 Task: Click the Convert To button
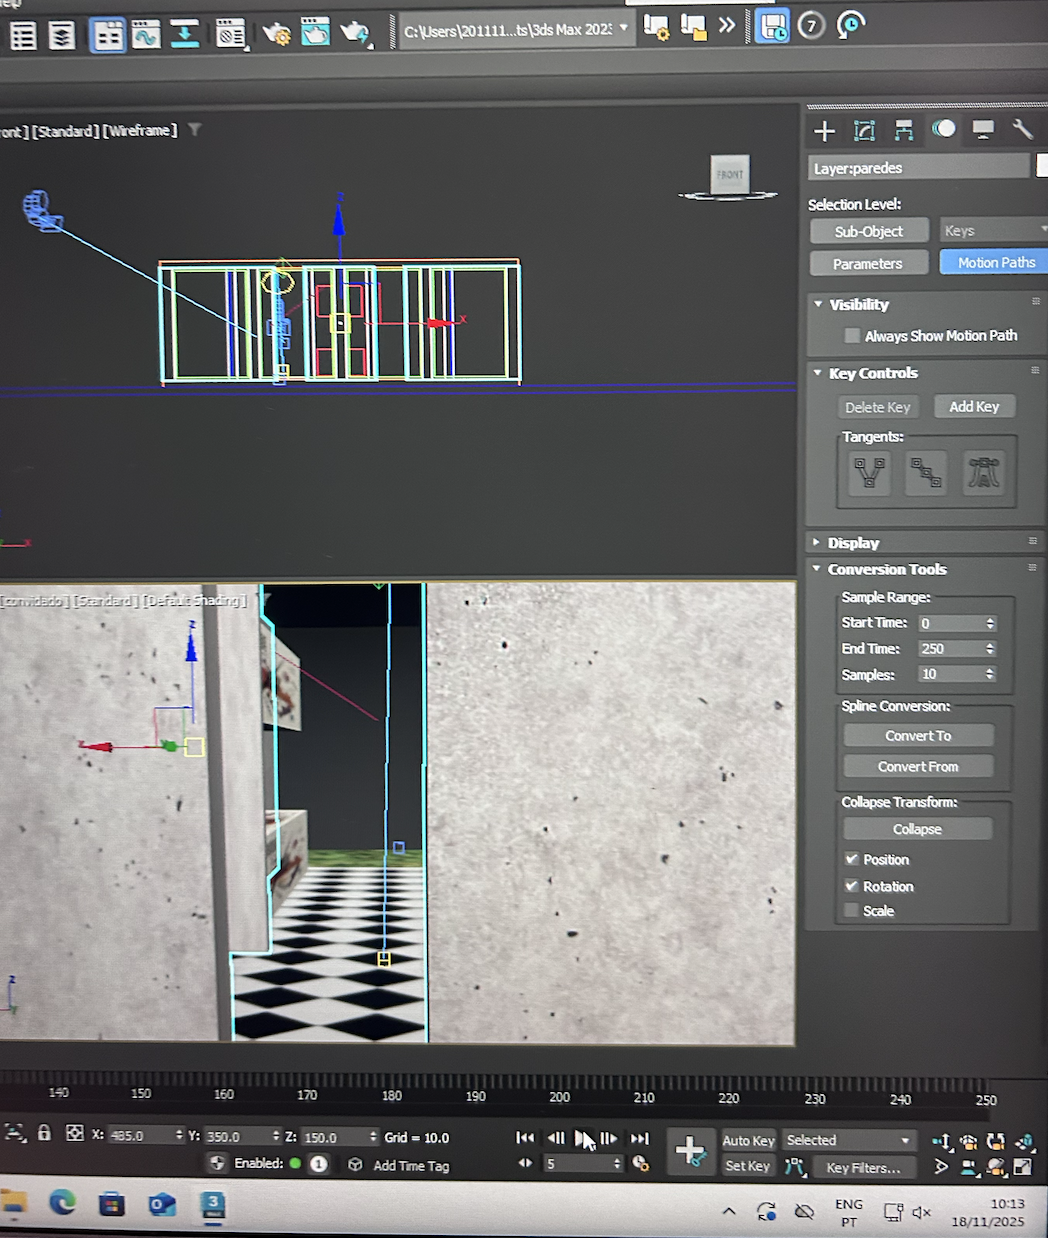click(918, 736)
